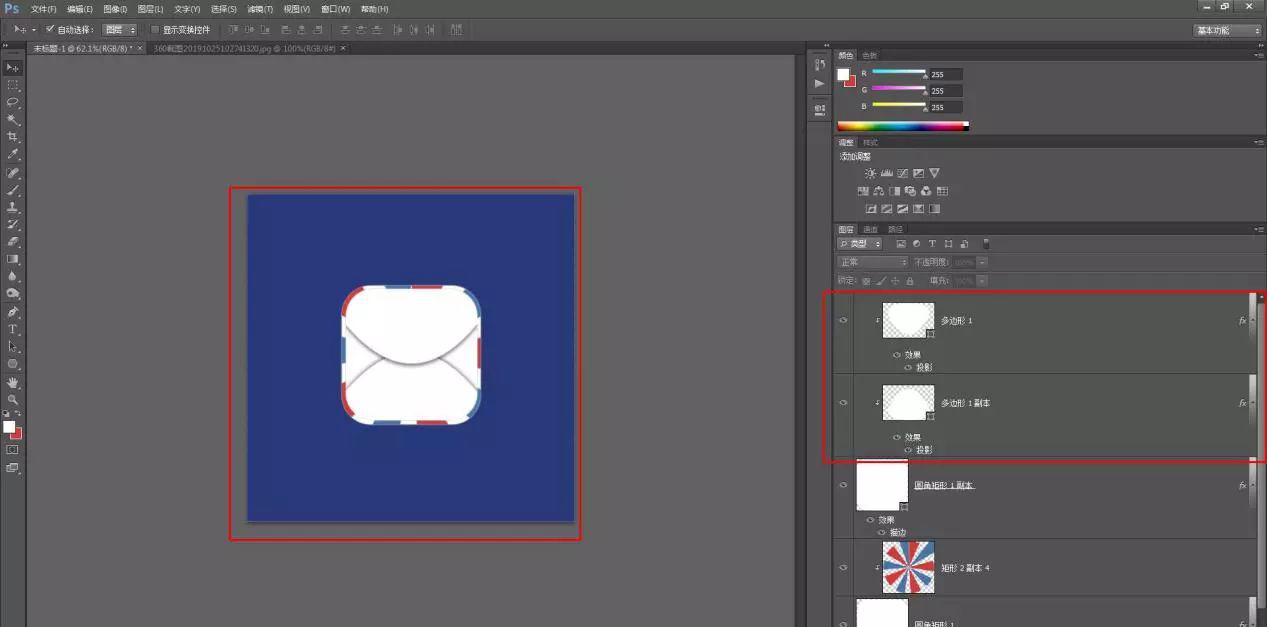Viewport: 1267px width, 627px height.
Task: Select the Crop tool
Action: pyautogui.click(x=13, y=137)
